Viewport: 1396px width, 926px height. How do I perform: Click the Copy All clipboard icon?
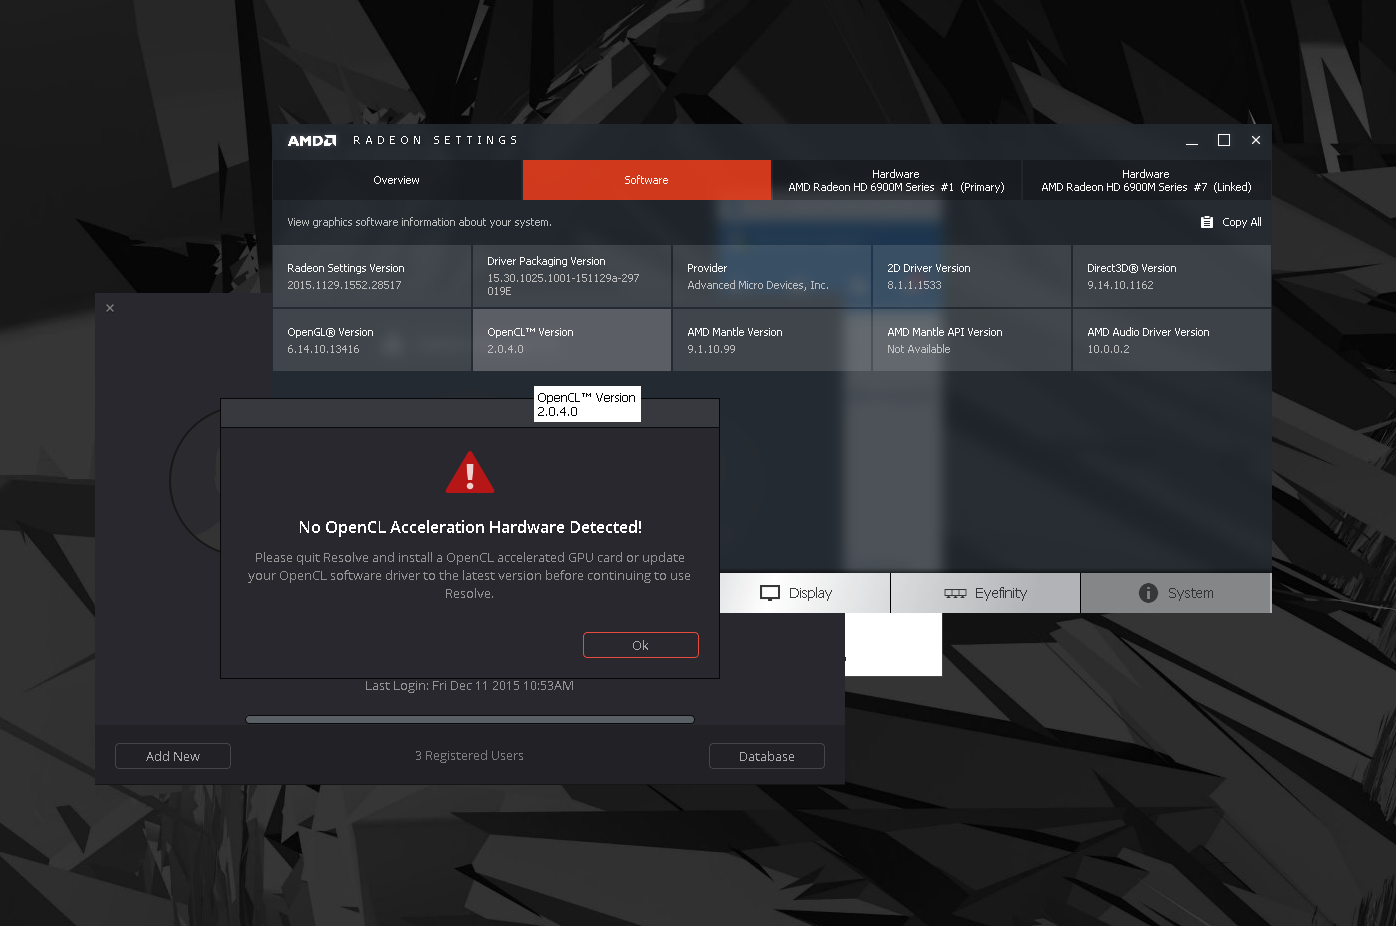pos(1207,222)
